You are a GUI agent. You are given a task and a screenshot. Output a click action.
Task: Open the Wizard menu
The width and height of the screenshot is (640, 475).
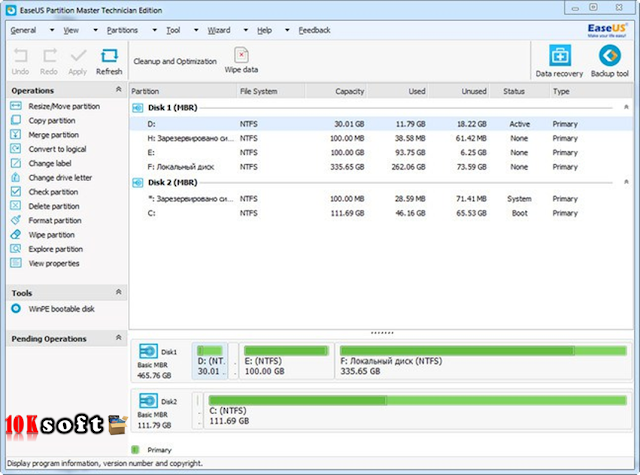pyautogui.click(x=219, y=30)
